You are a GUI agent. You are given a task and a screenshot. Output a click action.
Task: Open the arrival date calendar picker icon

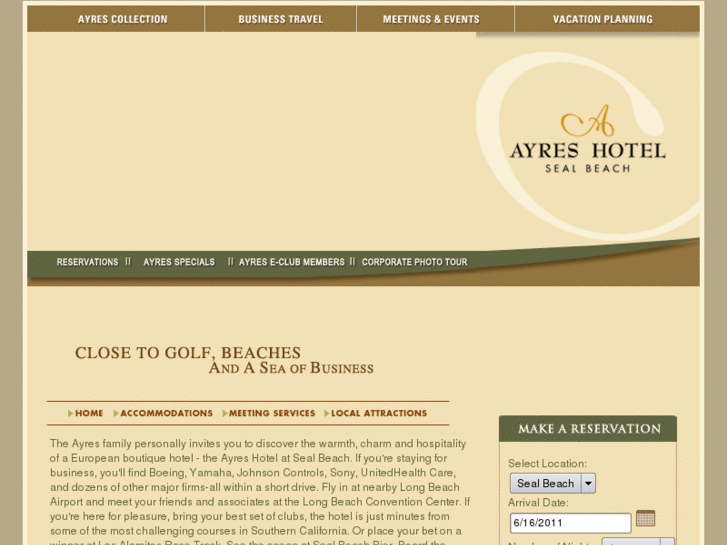(x=645, y=518)
